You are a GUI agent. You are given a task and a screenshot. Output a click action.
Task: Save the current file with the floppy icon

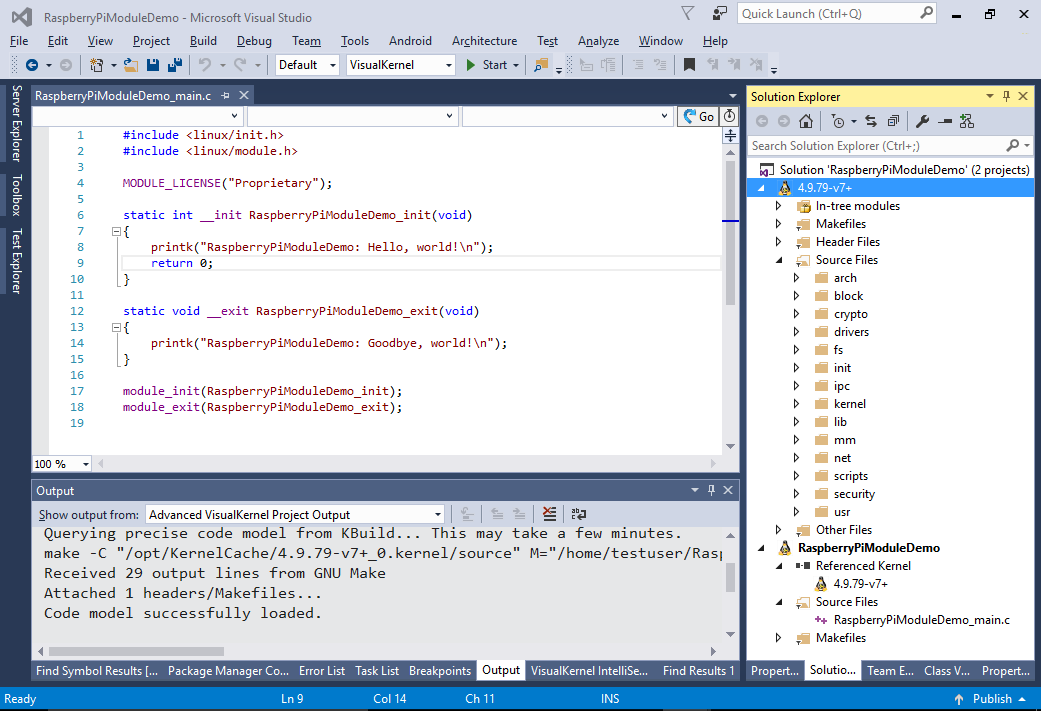(153, 65)
